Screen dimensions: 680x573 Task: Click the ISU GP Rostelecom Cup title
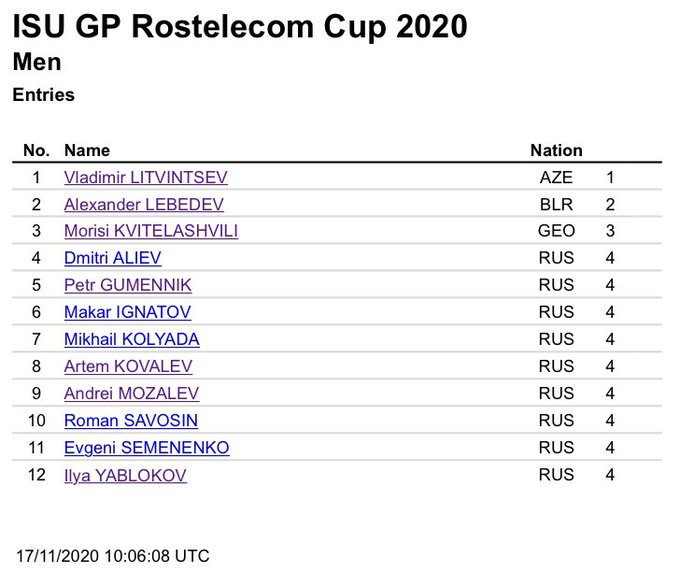(240, 26)
